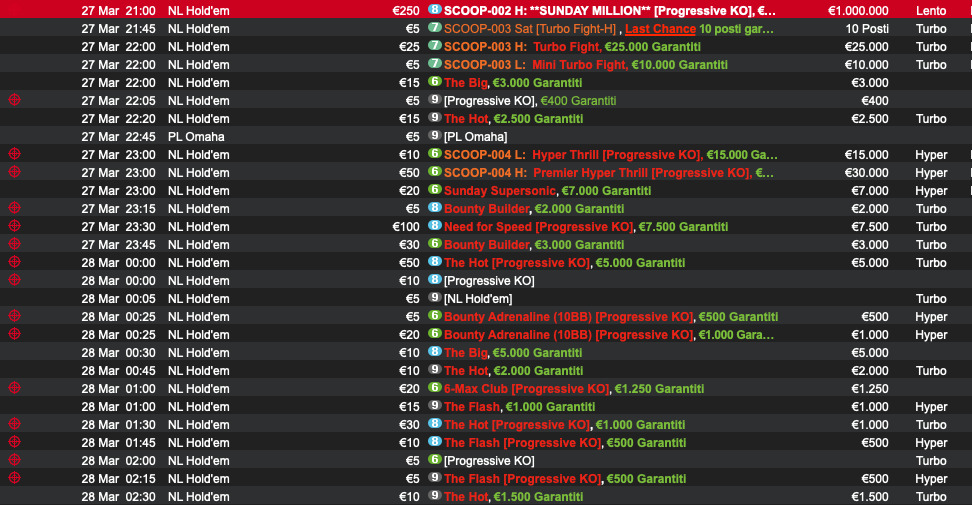Open the Sunday Supersonic €7.000 Garantiti tournament
This screenshot has height=505, width=972.
(547, 191)
